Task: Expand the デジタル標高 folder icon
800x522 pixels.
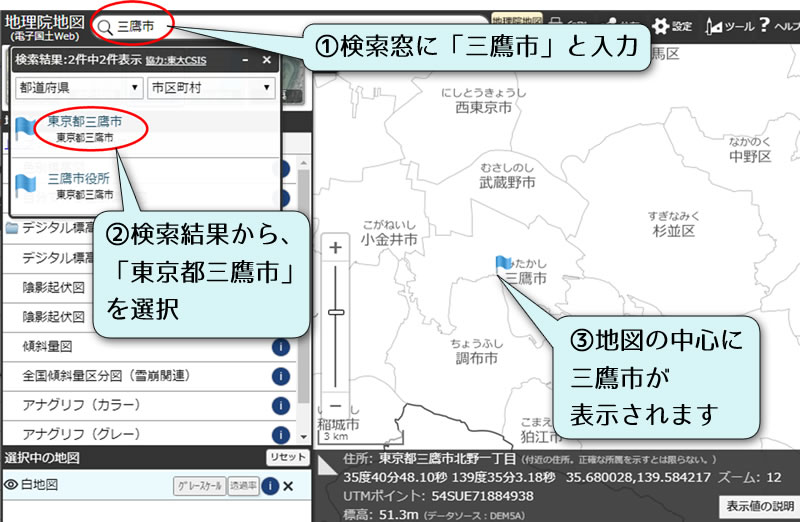Action: 12,228
